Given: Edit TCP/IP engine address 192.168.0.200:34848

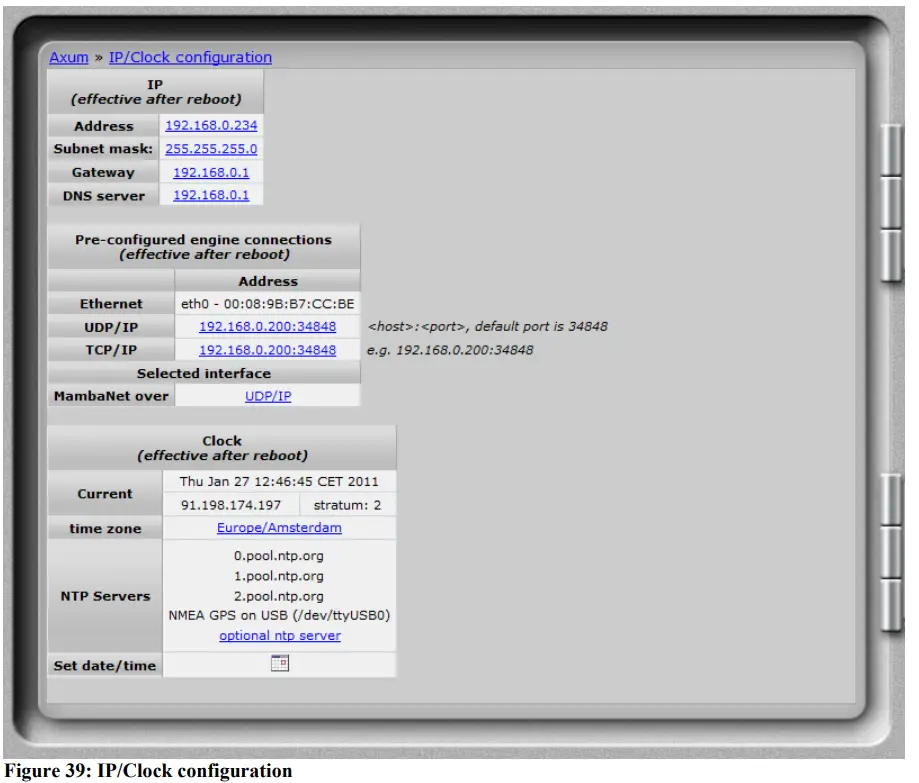Looking at the screenshot, I should pyautogui.click(x=267, y=350).
